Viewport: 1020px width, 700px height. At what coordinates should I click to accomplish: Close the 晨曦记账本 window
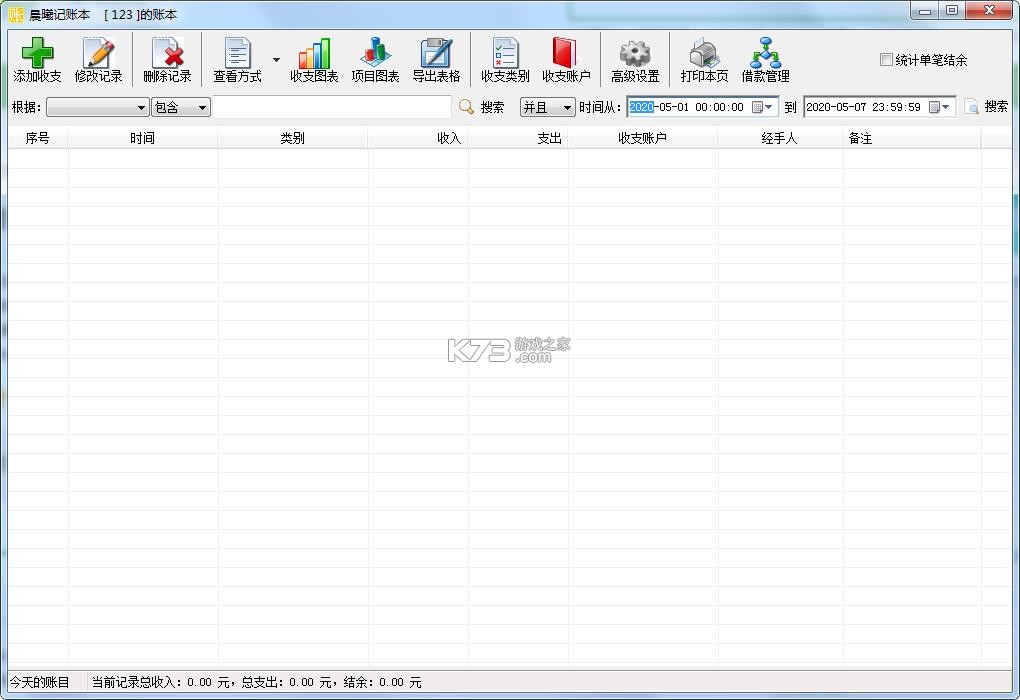click(x=989, y=11)
